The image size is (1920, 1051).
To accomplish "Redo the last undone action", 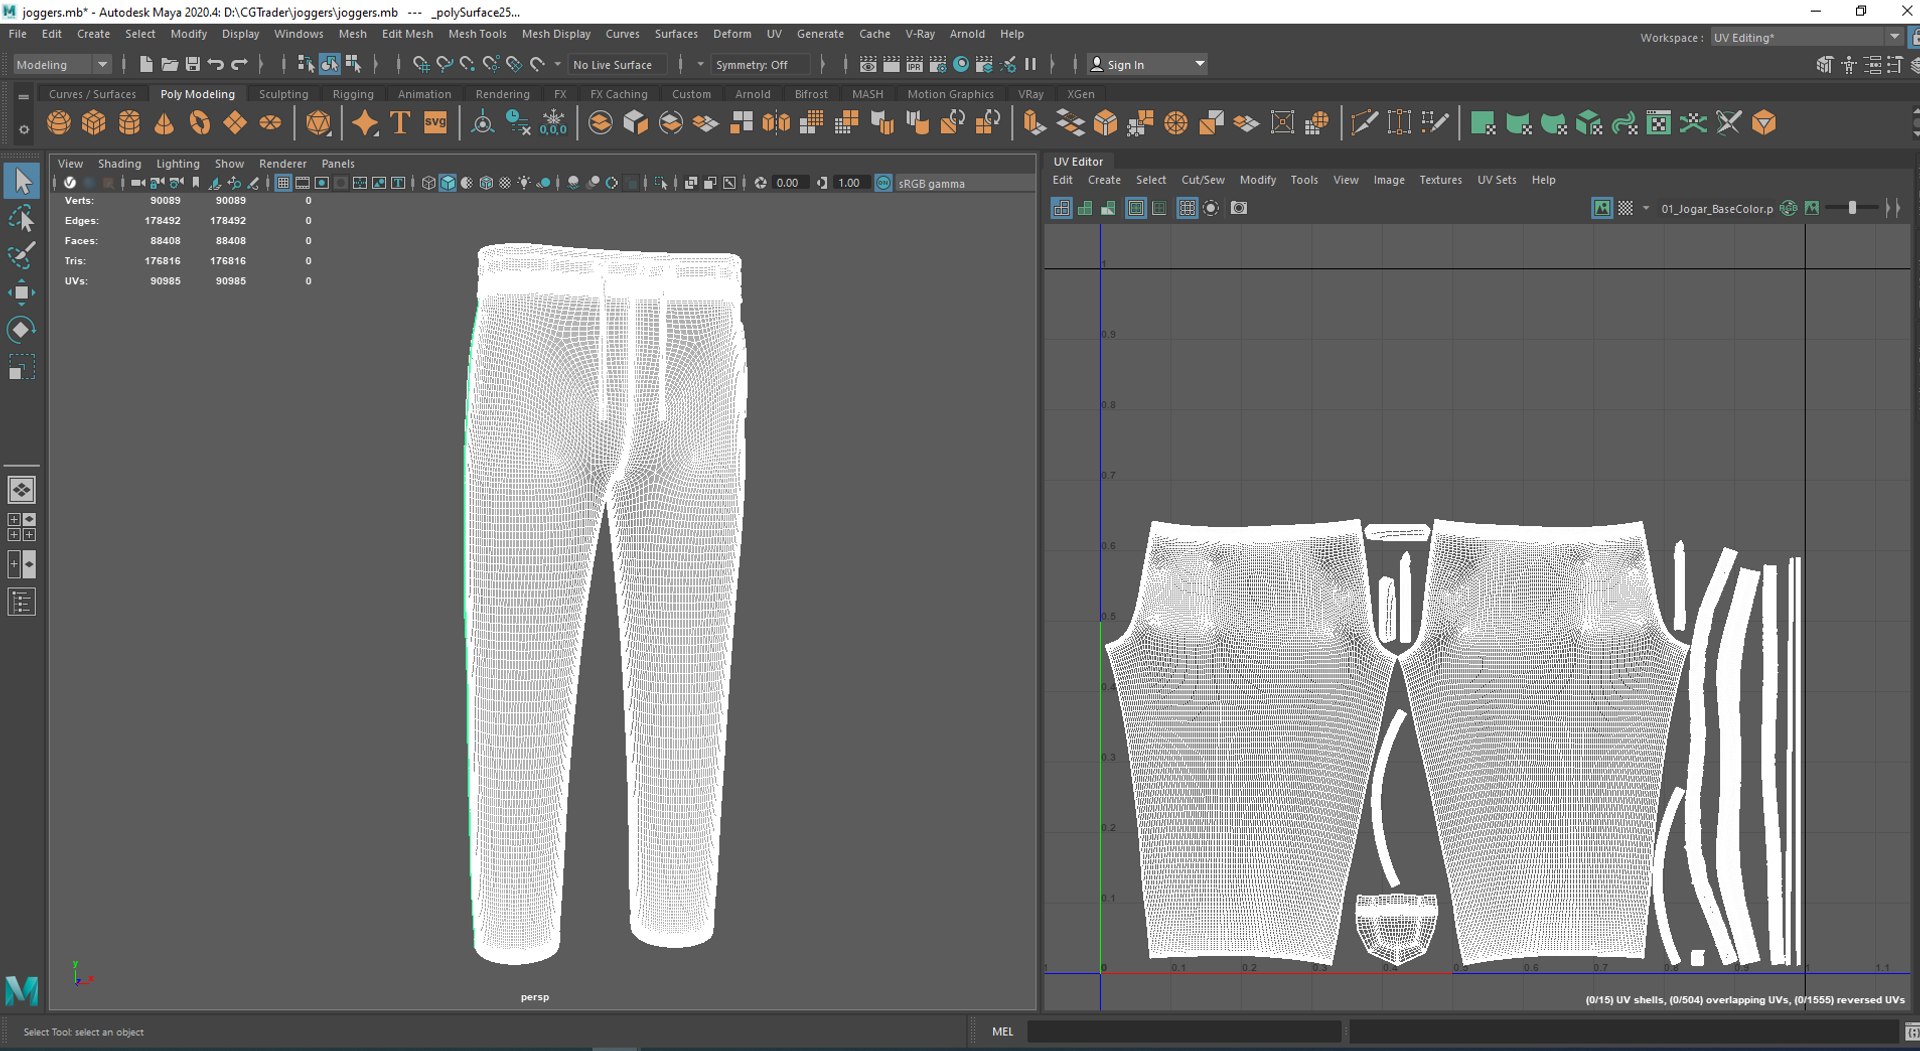I will point(240,64).
